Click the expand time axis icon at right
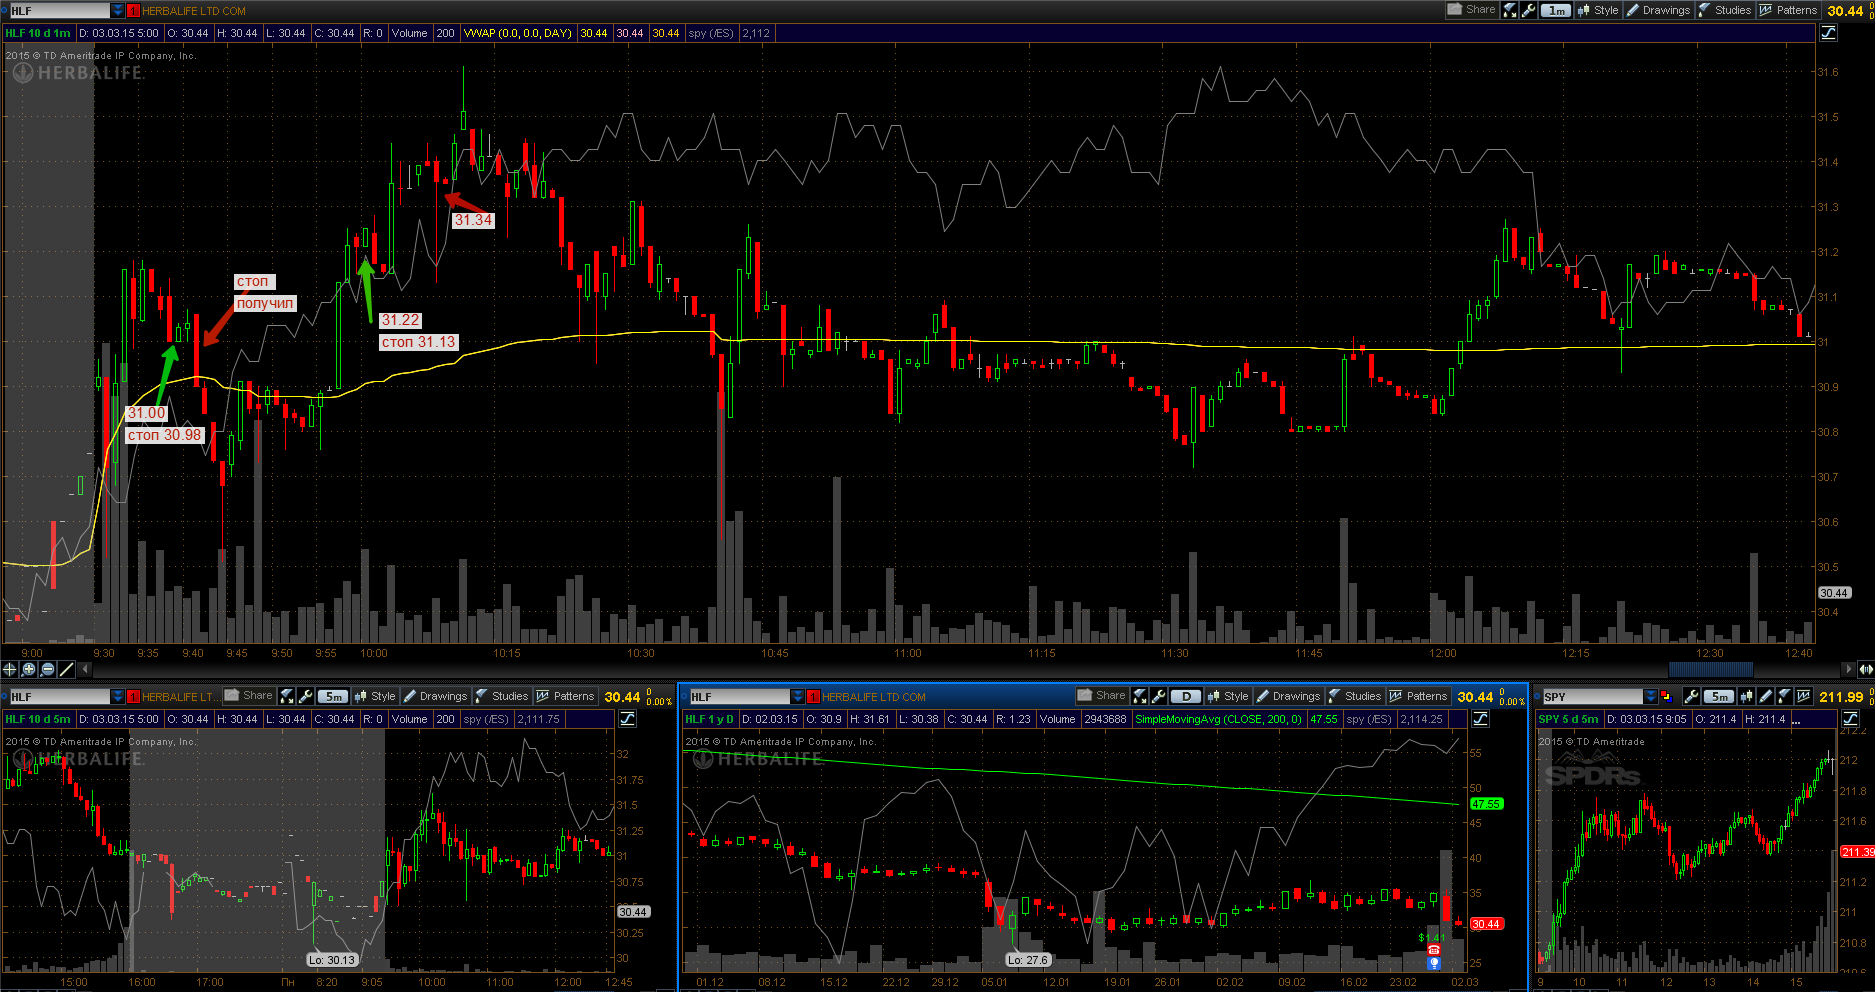The image size is (1875, 992). [x=1866, y=669]
